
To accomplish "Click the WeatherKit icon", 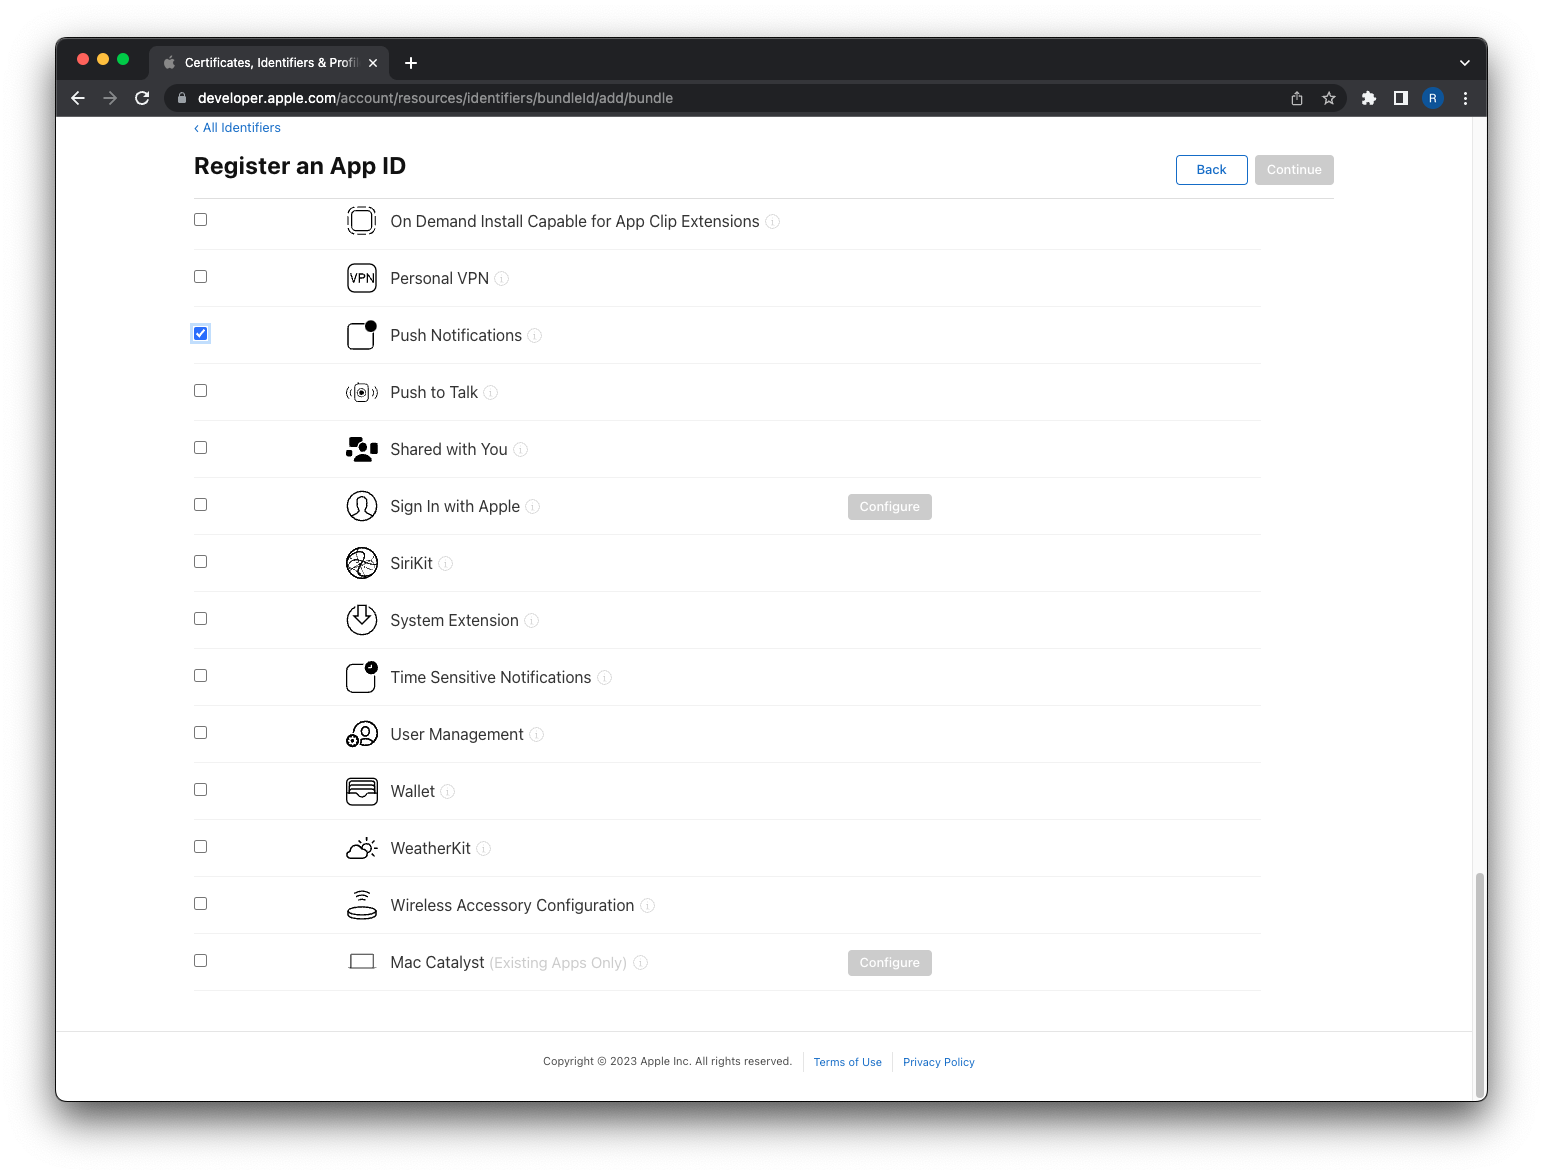I will [361, 847].
